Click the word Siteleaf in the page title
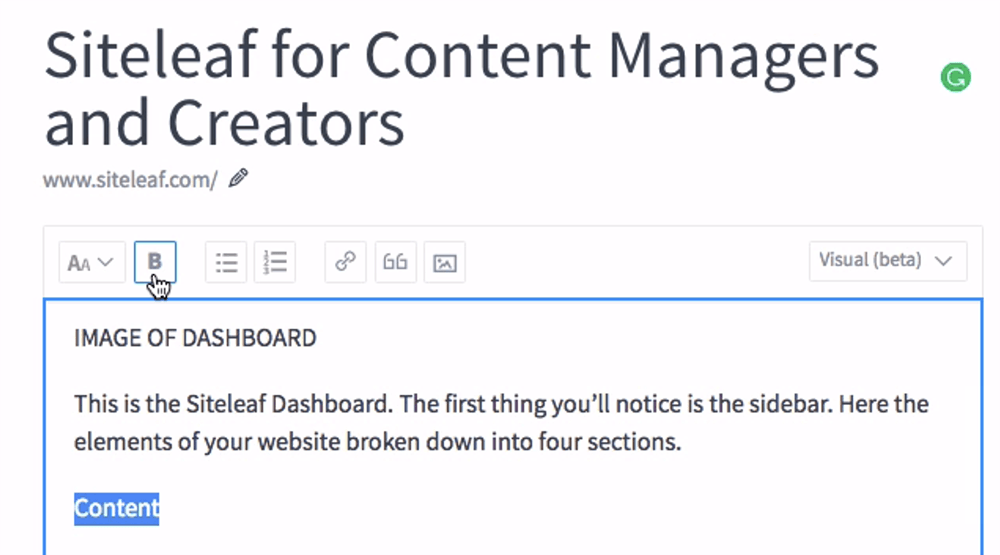The height and width of the screenshot is (555, 1000). pos(151,56)
